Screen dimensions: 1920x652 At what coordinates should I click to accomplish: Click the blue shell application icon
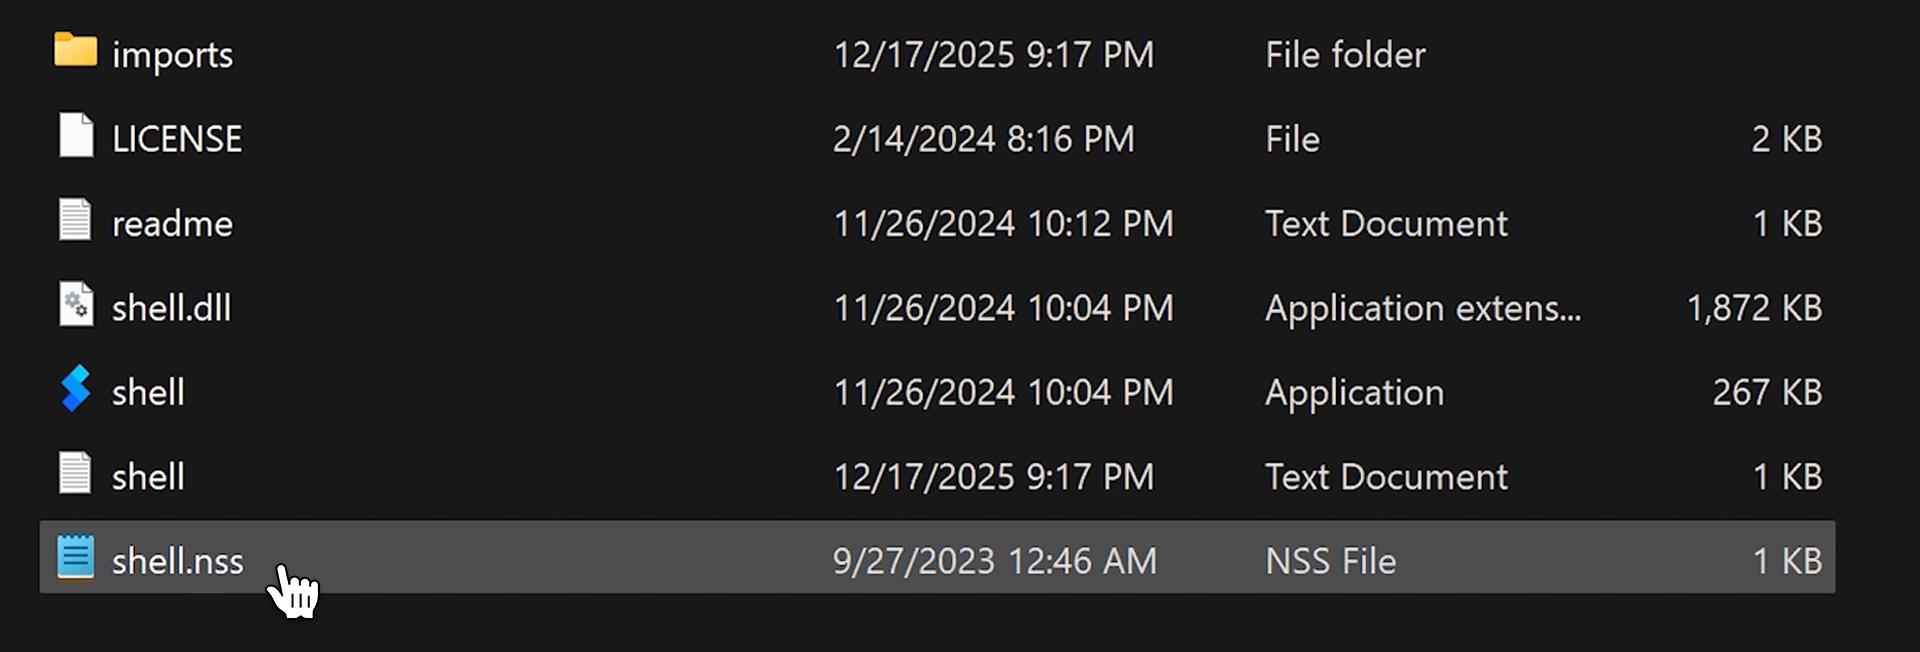75,389
